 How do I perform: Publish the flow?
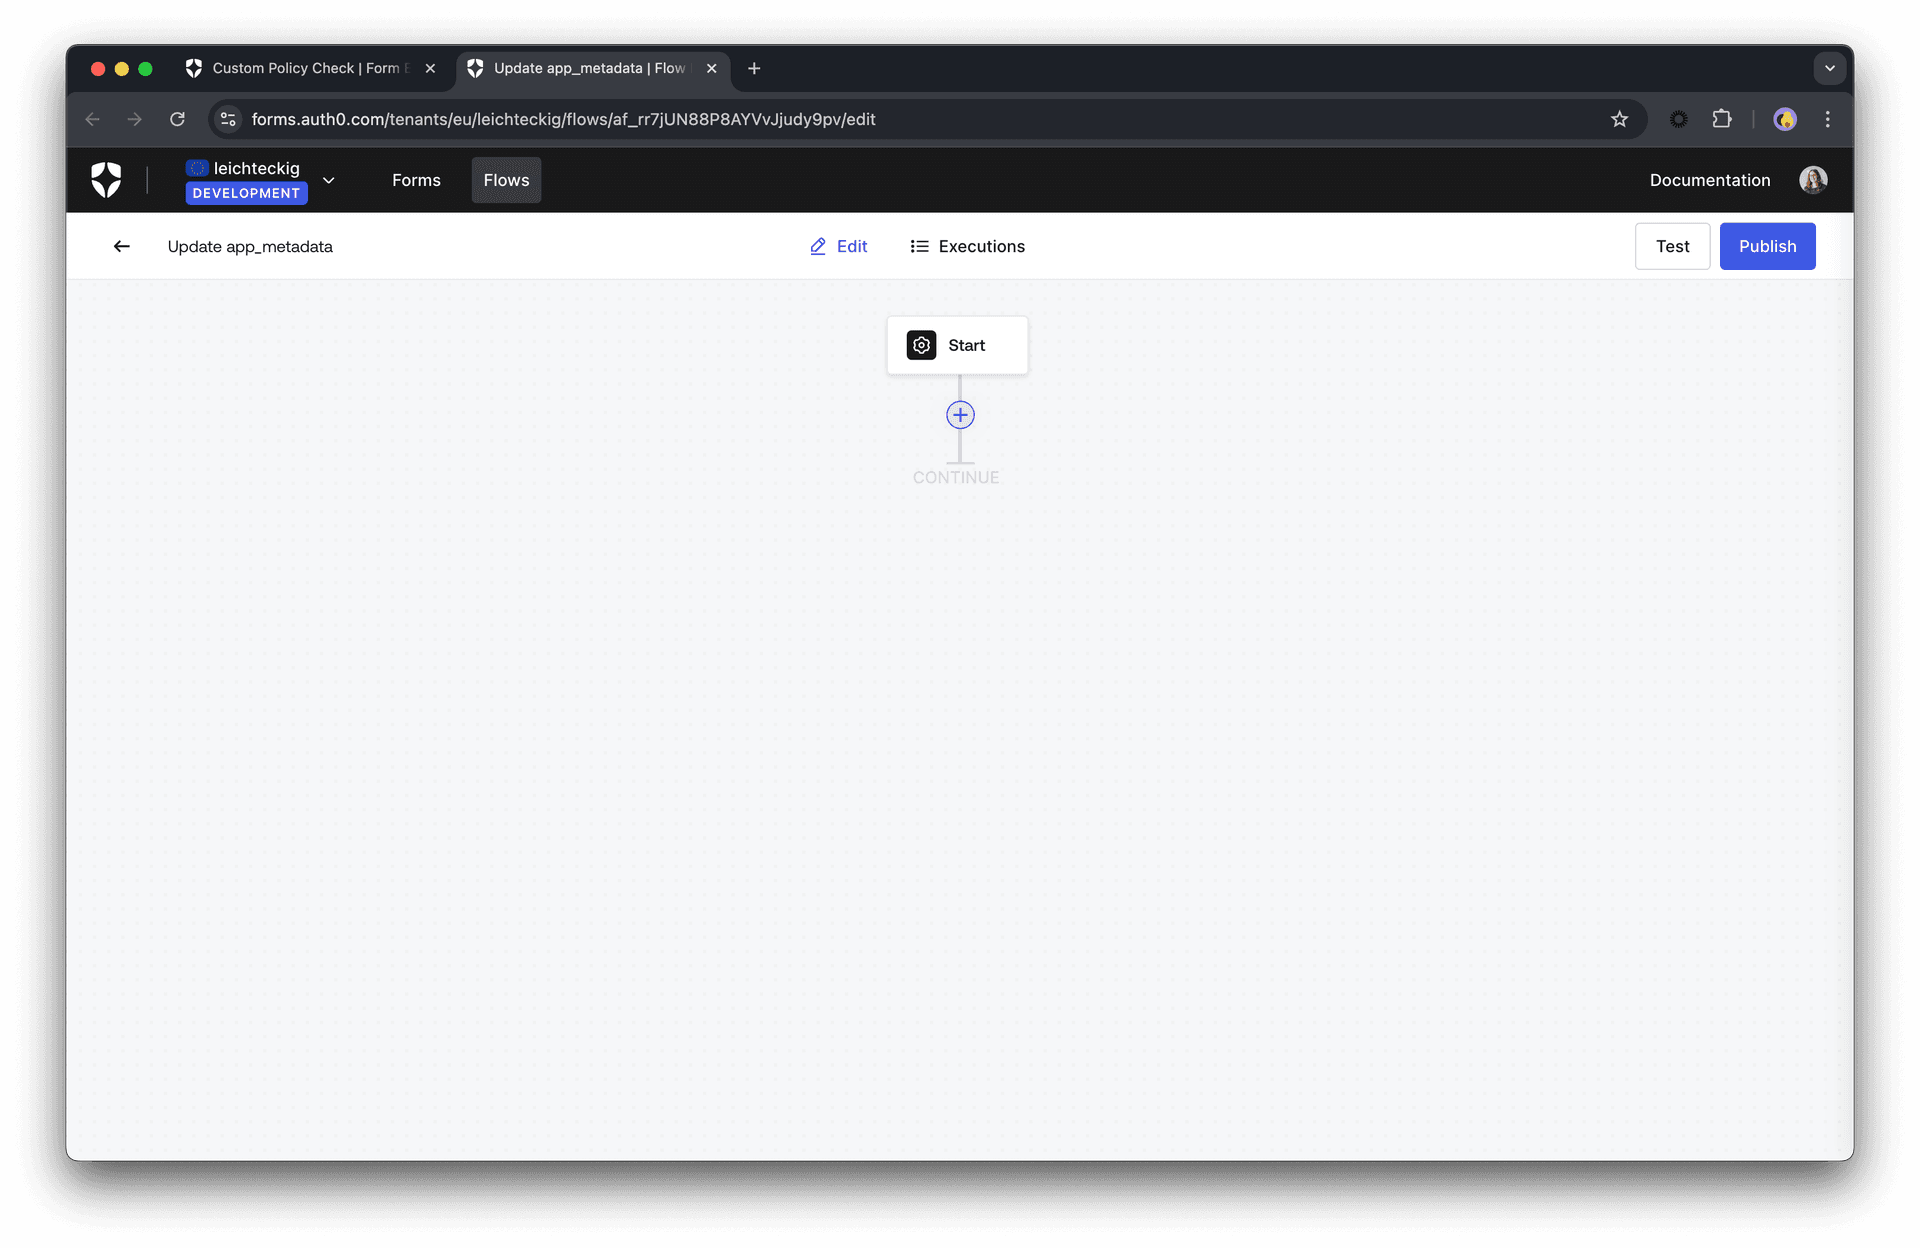[1767, 246]
